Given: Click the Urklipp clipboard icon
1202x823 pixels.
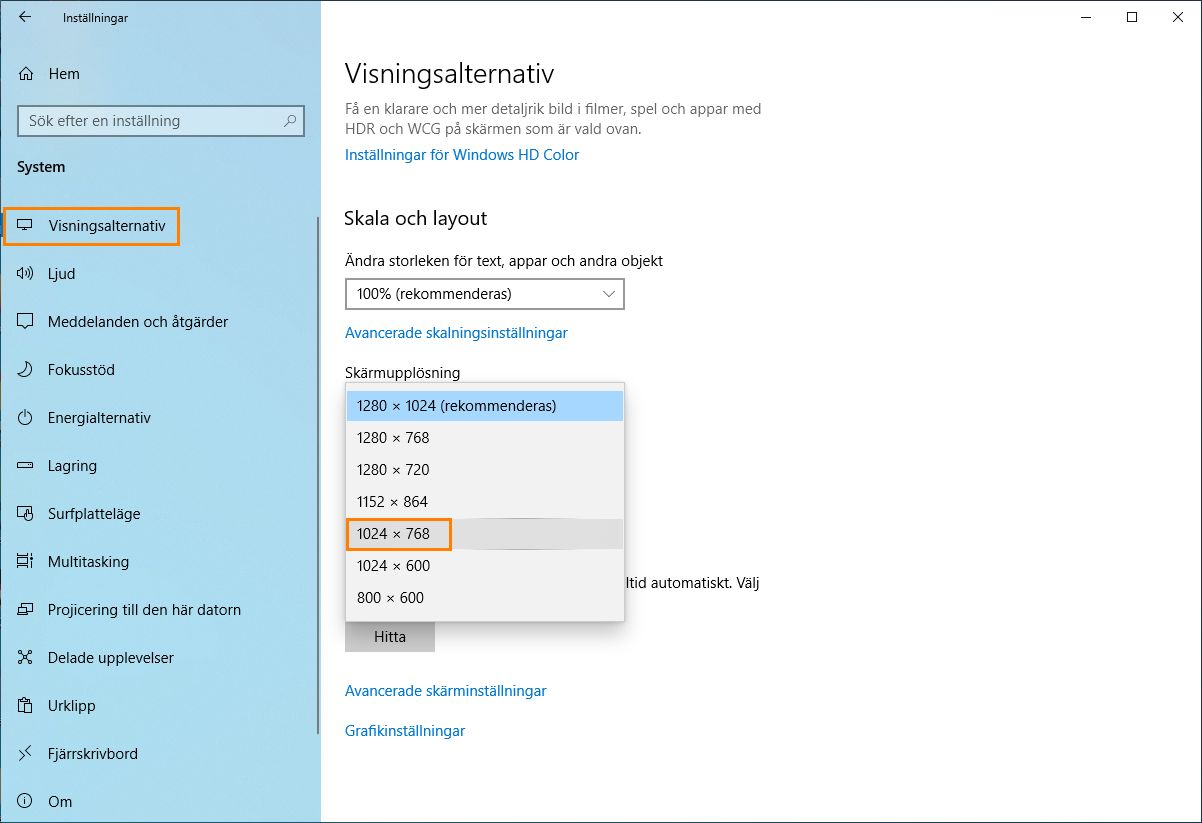Looking at the screenshot, I should [x=26, y=706].
